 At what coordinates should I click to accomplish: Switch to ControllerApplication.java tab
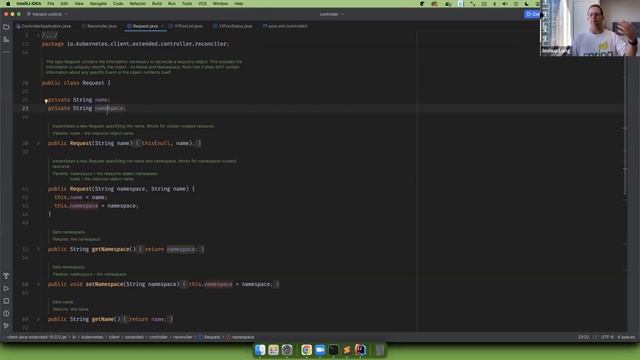pos(43,26)
